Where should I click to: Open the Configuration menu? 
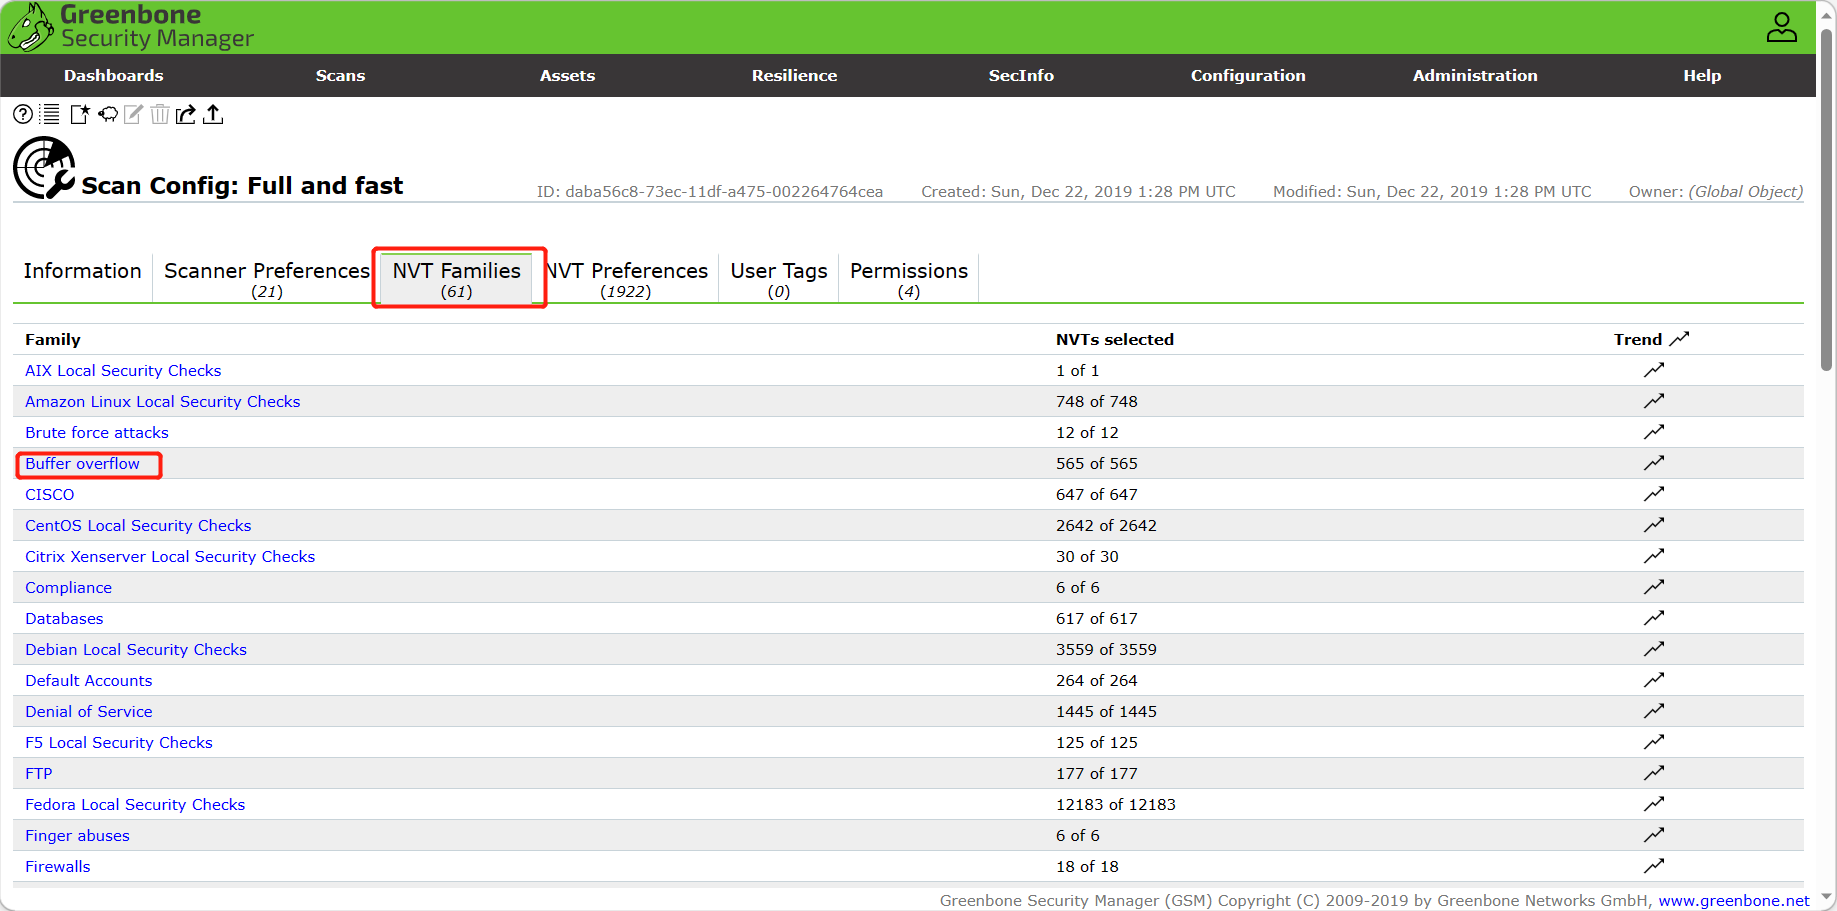point(1248,76)
